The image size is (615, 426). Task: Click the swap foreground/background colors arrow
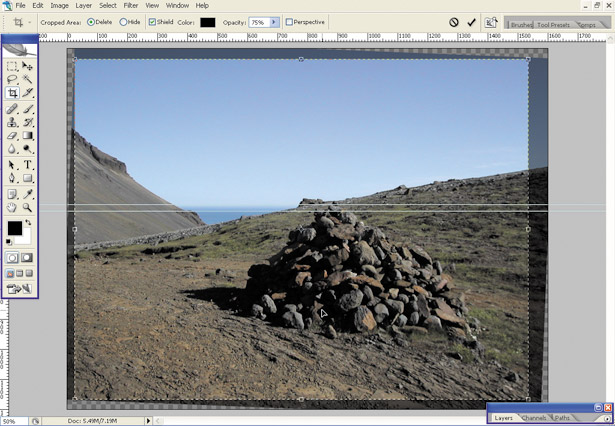28,222
